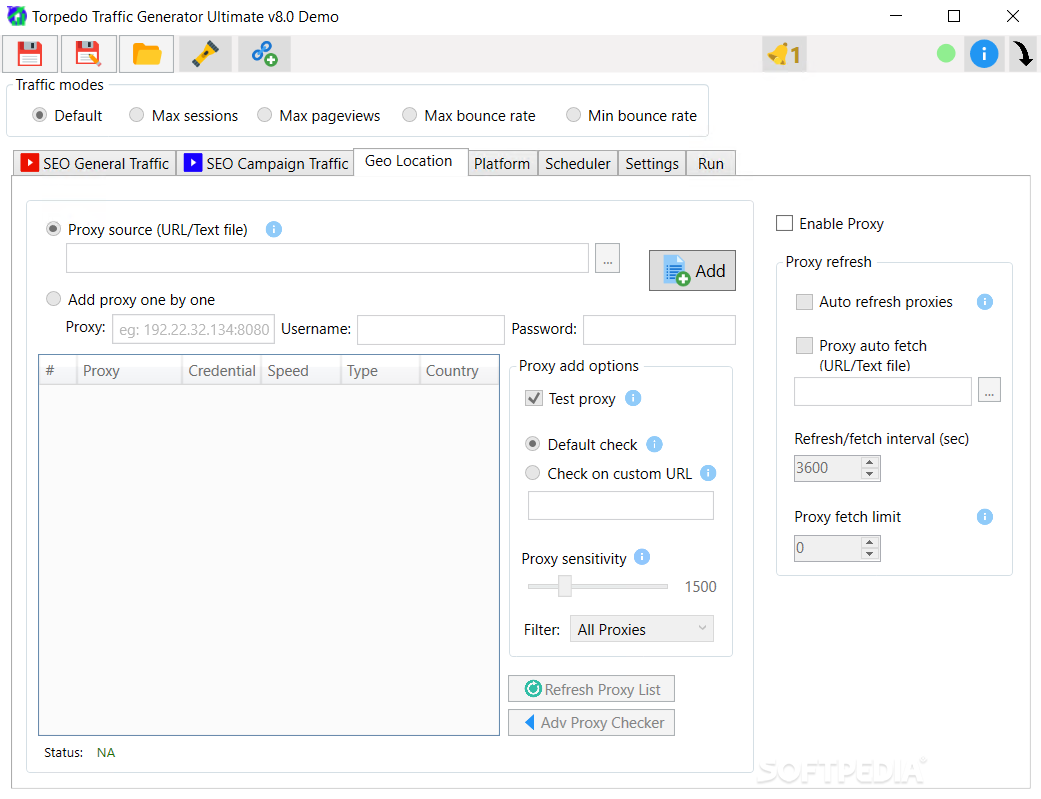
Task: Open the Geo Location tab
Action: (409, 161)
